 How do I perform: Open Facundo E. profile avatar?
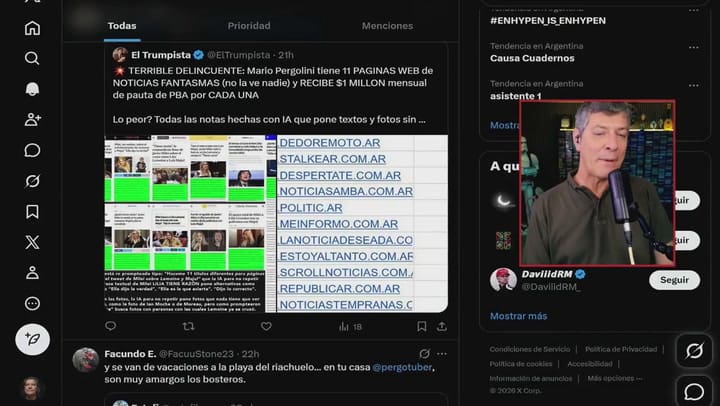[86, 359]
